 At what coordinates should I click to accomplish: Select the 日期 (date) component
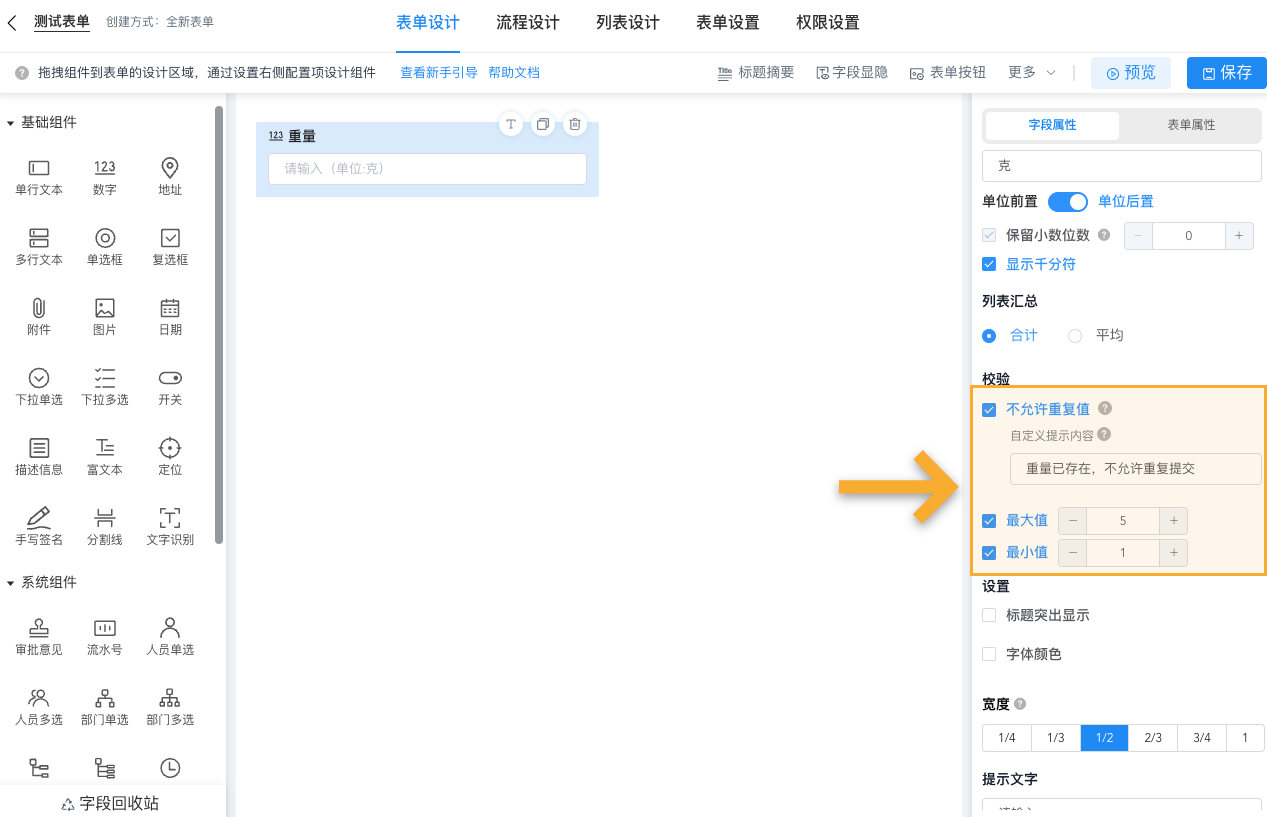tap(169, 316)
